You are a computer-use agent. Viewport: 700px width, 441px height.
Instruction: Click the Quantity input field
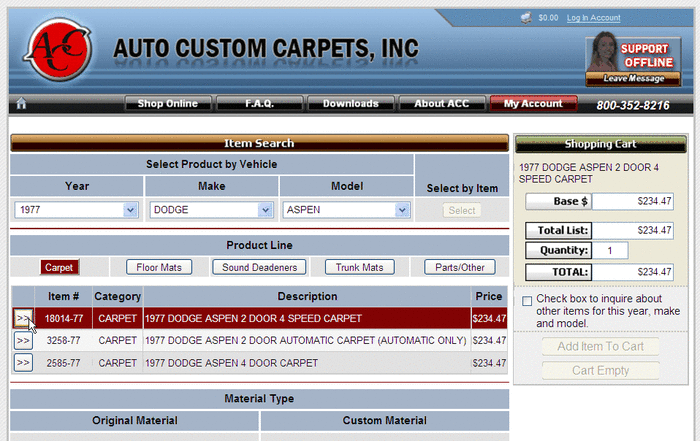click(x=610, y=250)
